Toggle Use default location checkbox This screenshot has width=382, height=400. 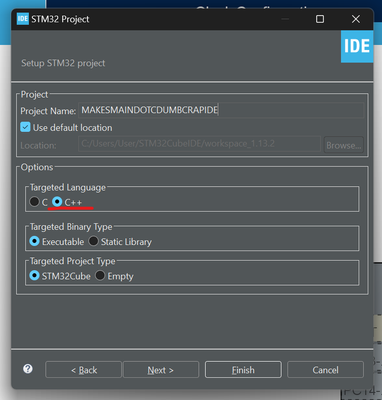tap(25, 127)
